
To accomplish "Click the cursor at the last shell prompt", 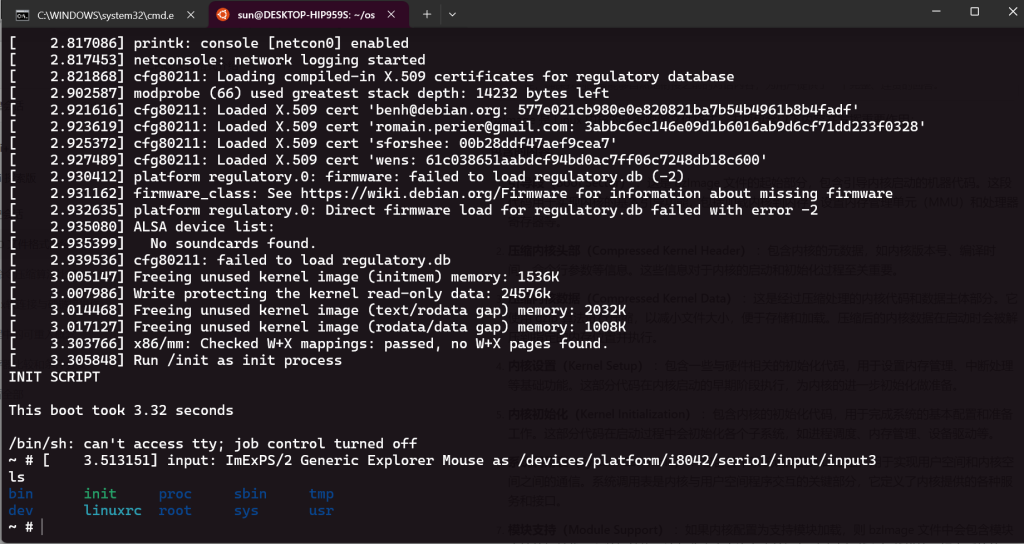I will [x=43, y=527].
